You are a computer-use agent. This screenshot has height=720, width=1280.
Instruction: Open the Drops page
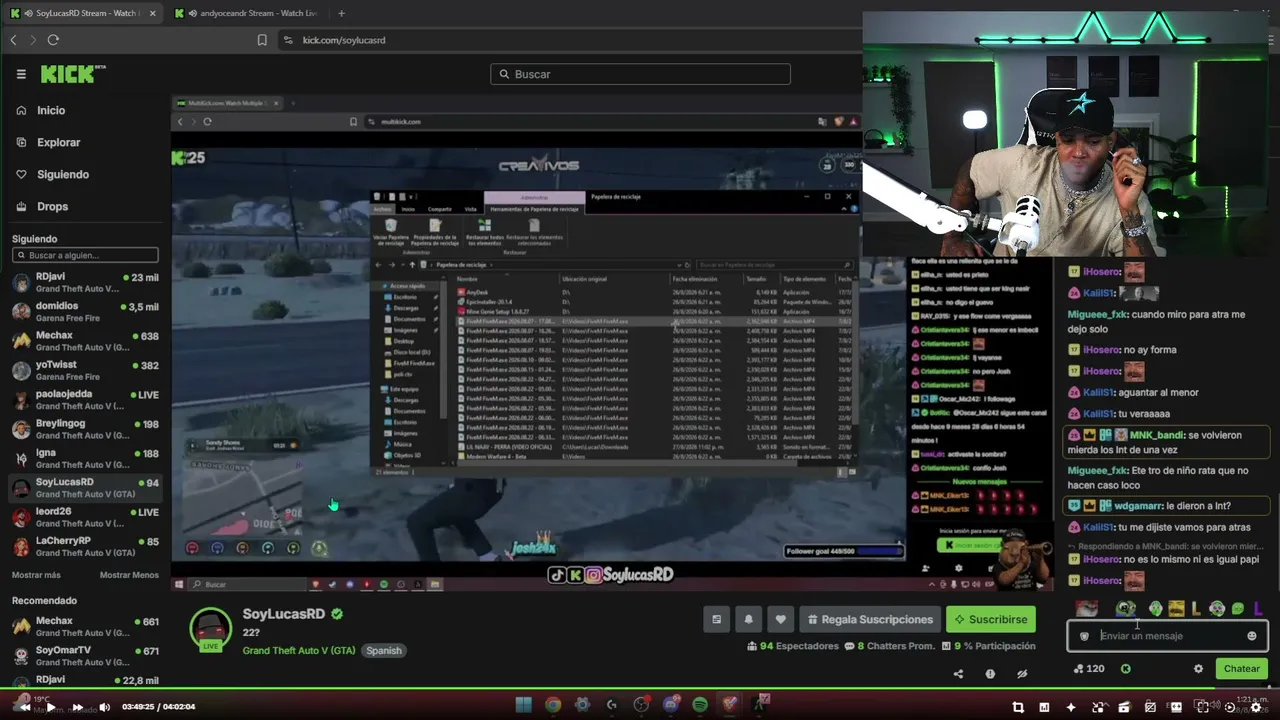tap(52, 206)
